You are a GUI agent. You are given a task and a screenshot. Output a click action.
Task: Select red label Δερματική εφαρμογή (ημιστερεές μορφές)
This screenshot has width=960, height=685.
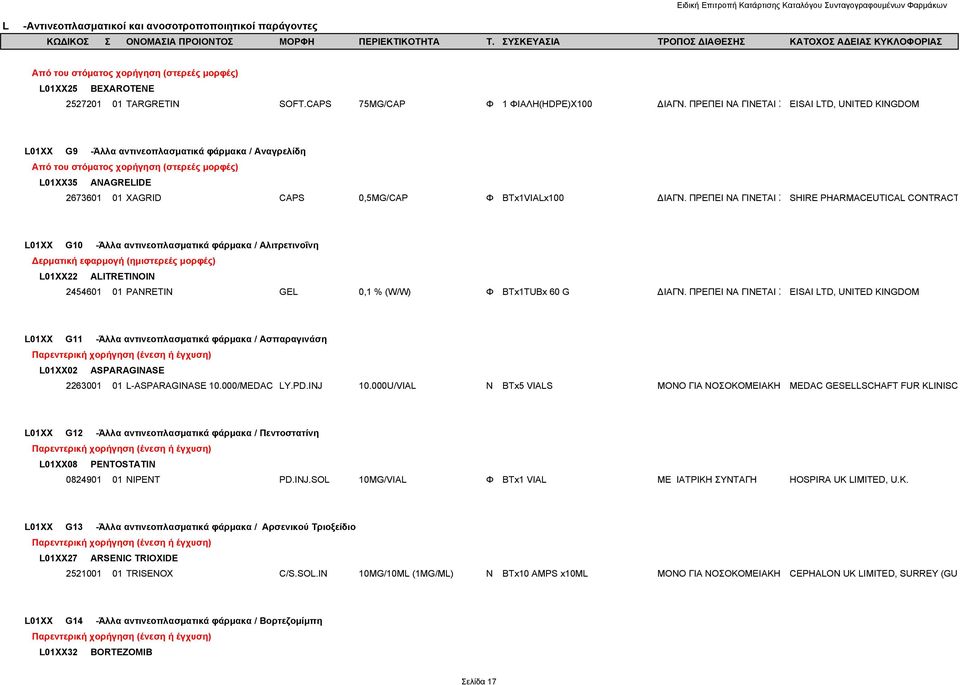(x=124, y=261)
